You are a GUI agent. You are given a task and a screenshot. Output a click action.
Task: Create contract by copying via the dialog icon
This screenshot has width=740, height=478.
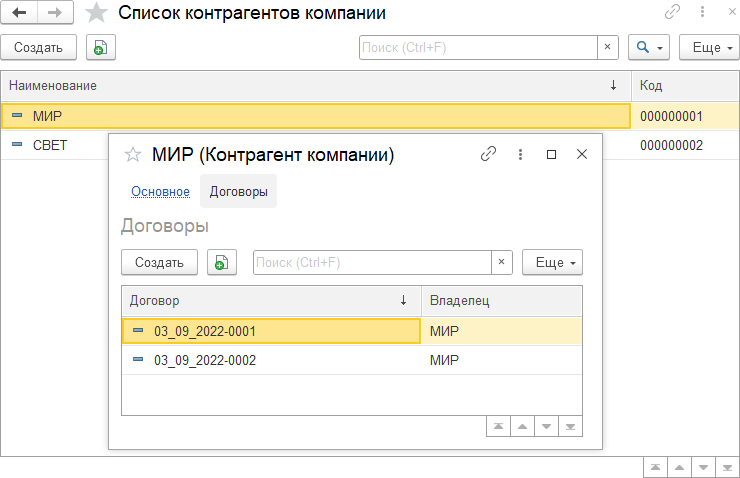tap(222, 262)
